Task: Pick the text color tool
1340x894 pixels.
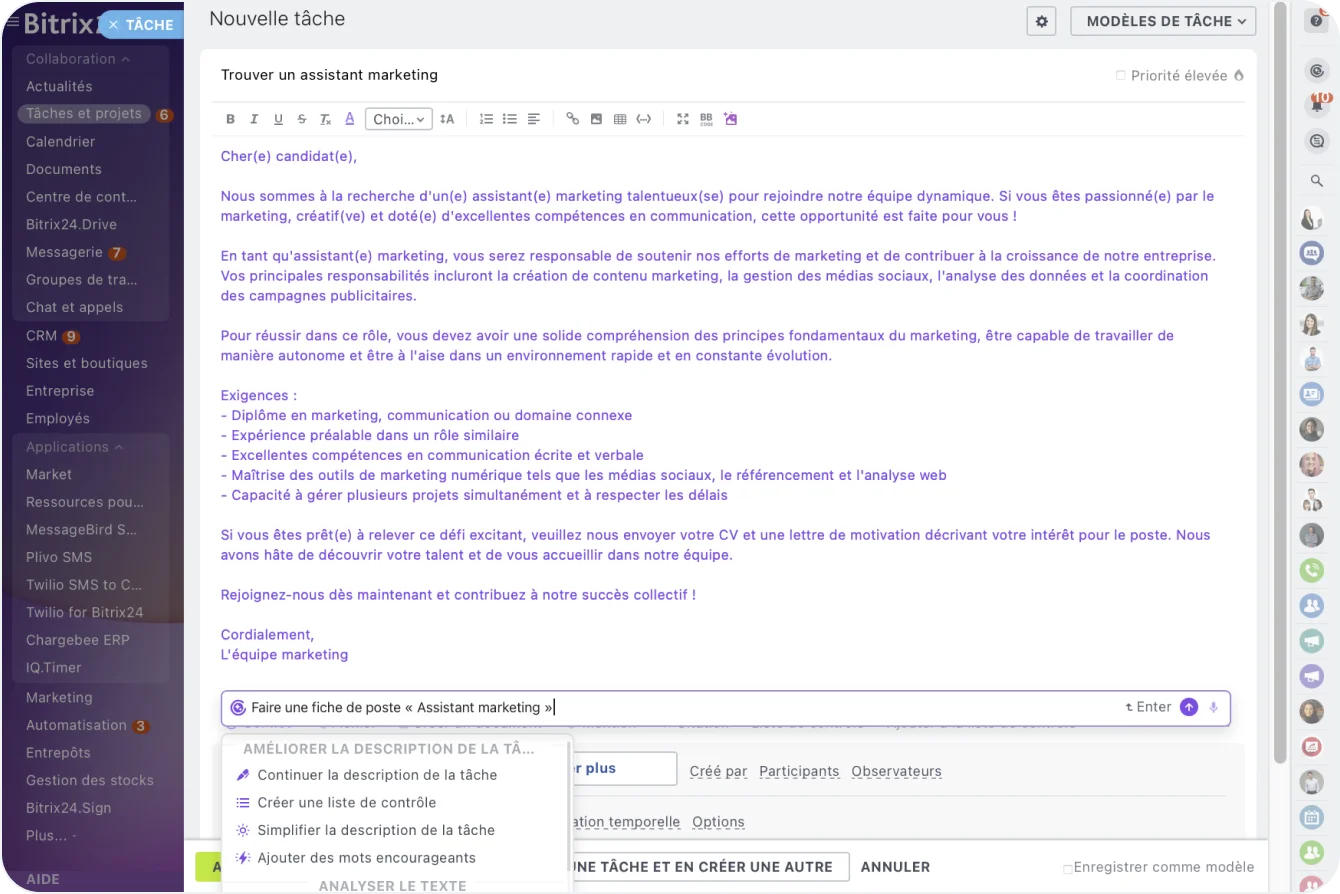Action: [x=349, y=119]
